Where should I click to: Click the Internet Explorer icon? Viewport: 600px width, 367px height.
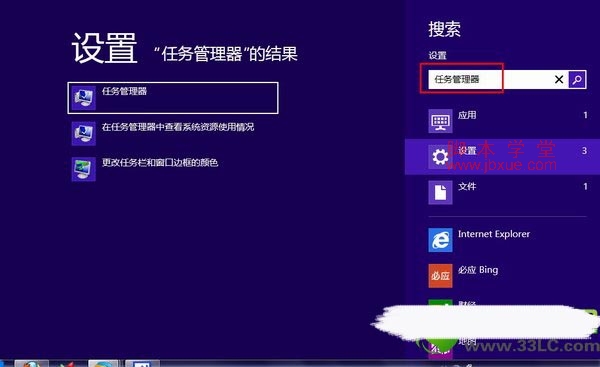point(440,240)
